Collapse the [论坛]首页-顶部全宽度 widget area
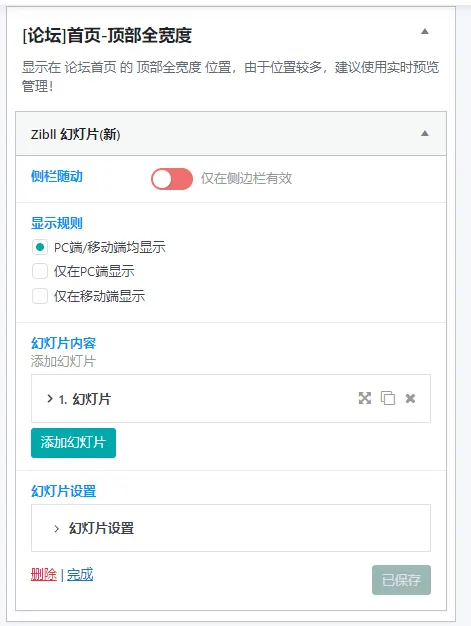Viewport: 471px width, 626px height. coord(425,31)
